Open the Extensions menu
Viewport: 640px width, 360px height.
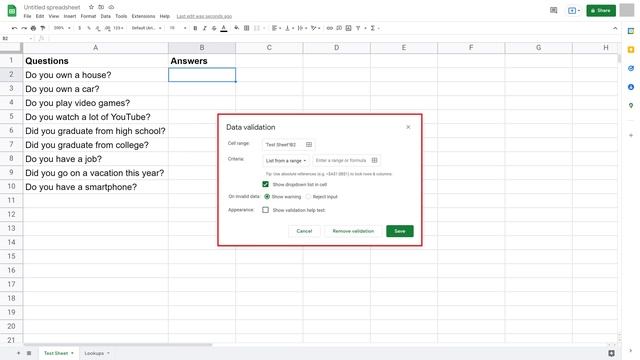143,16
